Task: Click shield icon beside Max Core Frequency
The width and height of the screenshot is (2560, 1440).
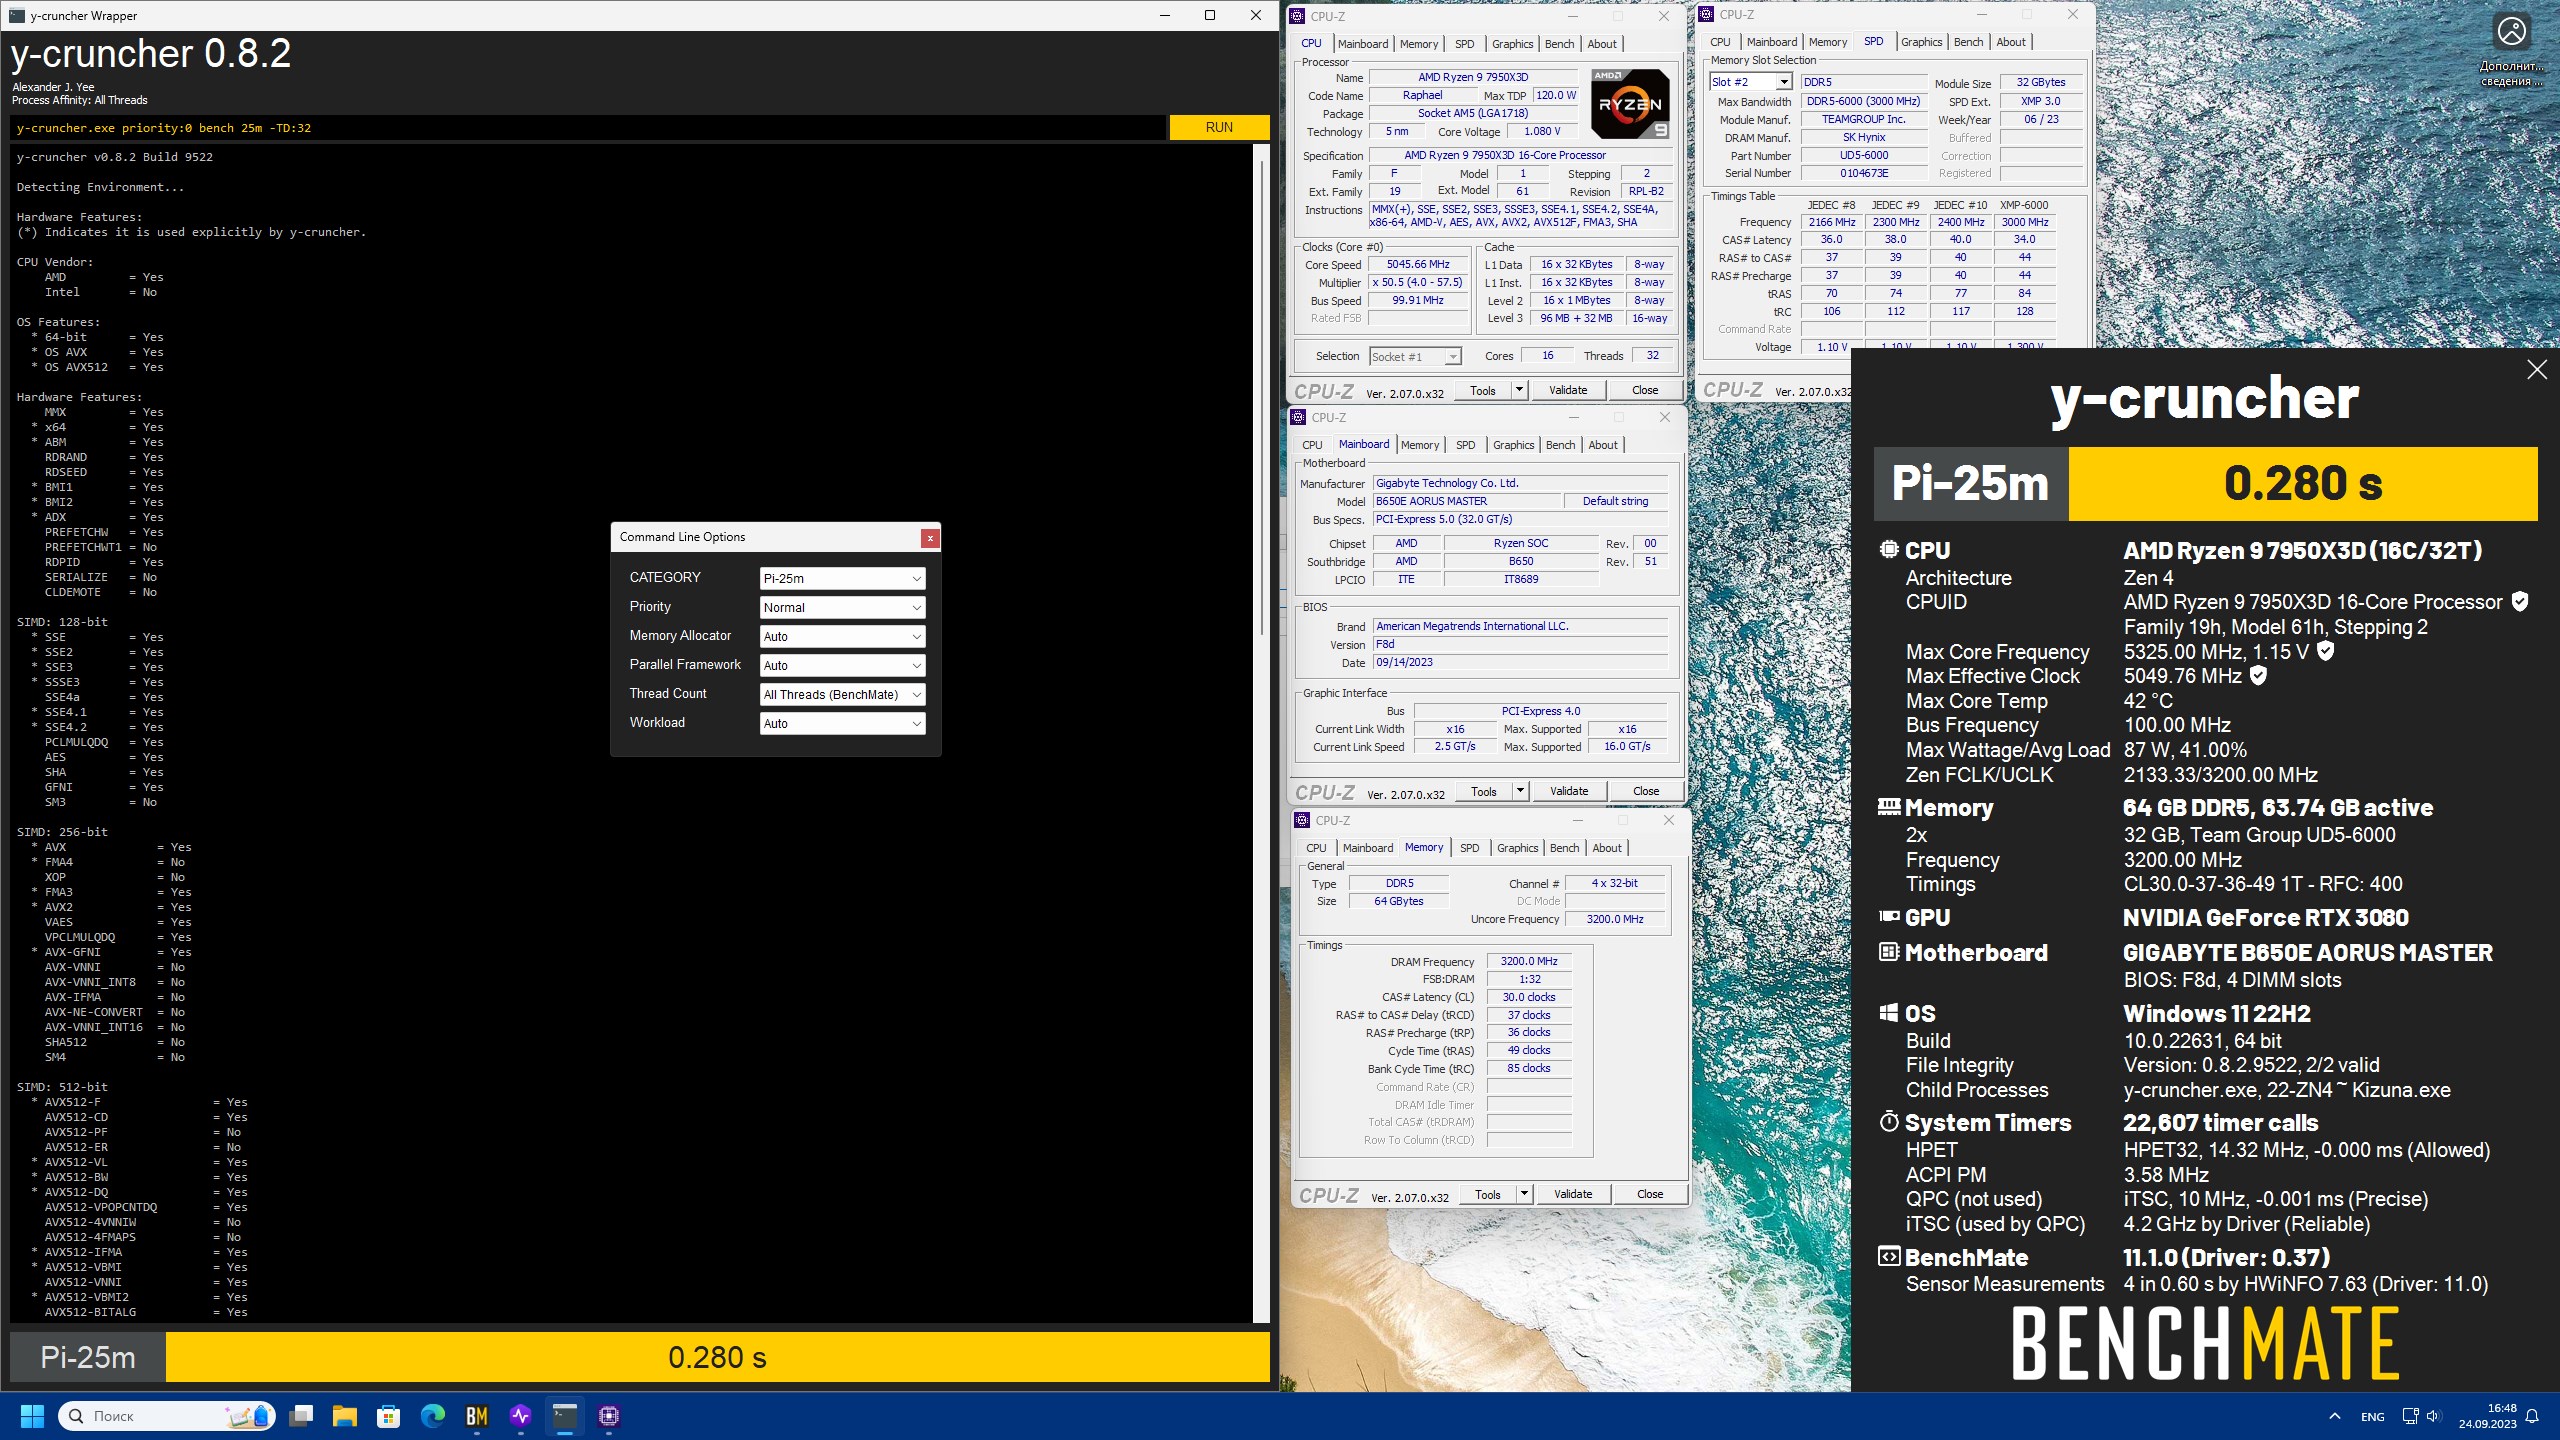Action: pos(2326,651)
